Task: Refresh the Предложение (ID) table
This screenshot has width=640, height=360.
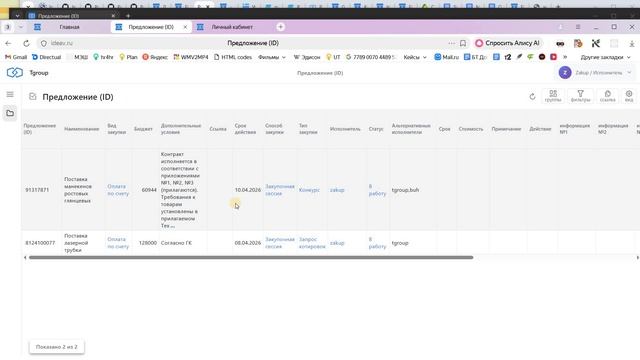Action: (x=532, y=97)
